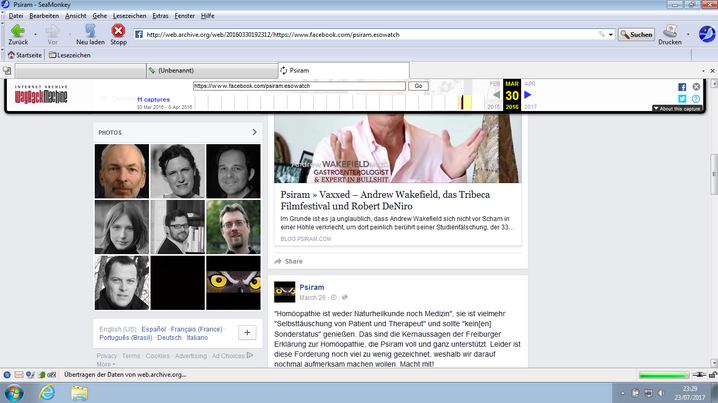Click the highlighted capture marker on timeline
This screenshot has width=718, height=403.
click(x=463, y=102)
